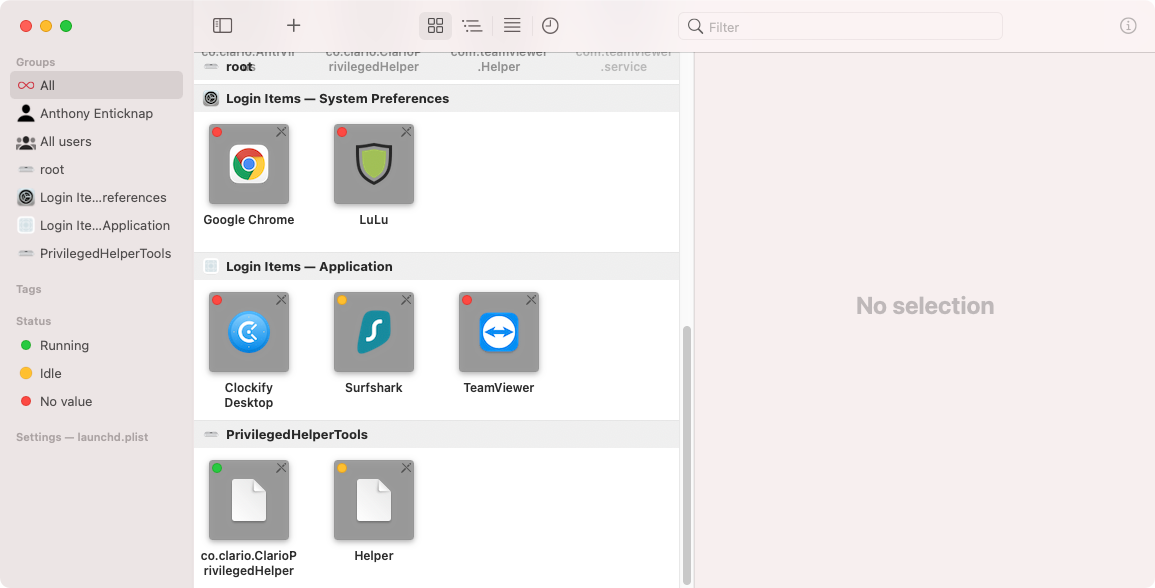Click Login Items — System Preferences header

437,99
